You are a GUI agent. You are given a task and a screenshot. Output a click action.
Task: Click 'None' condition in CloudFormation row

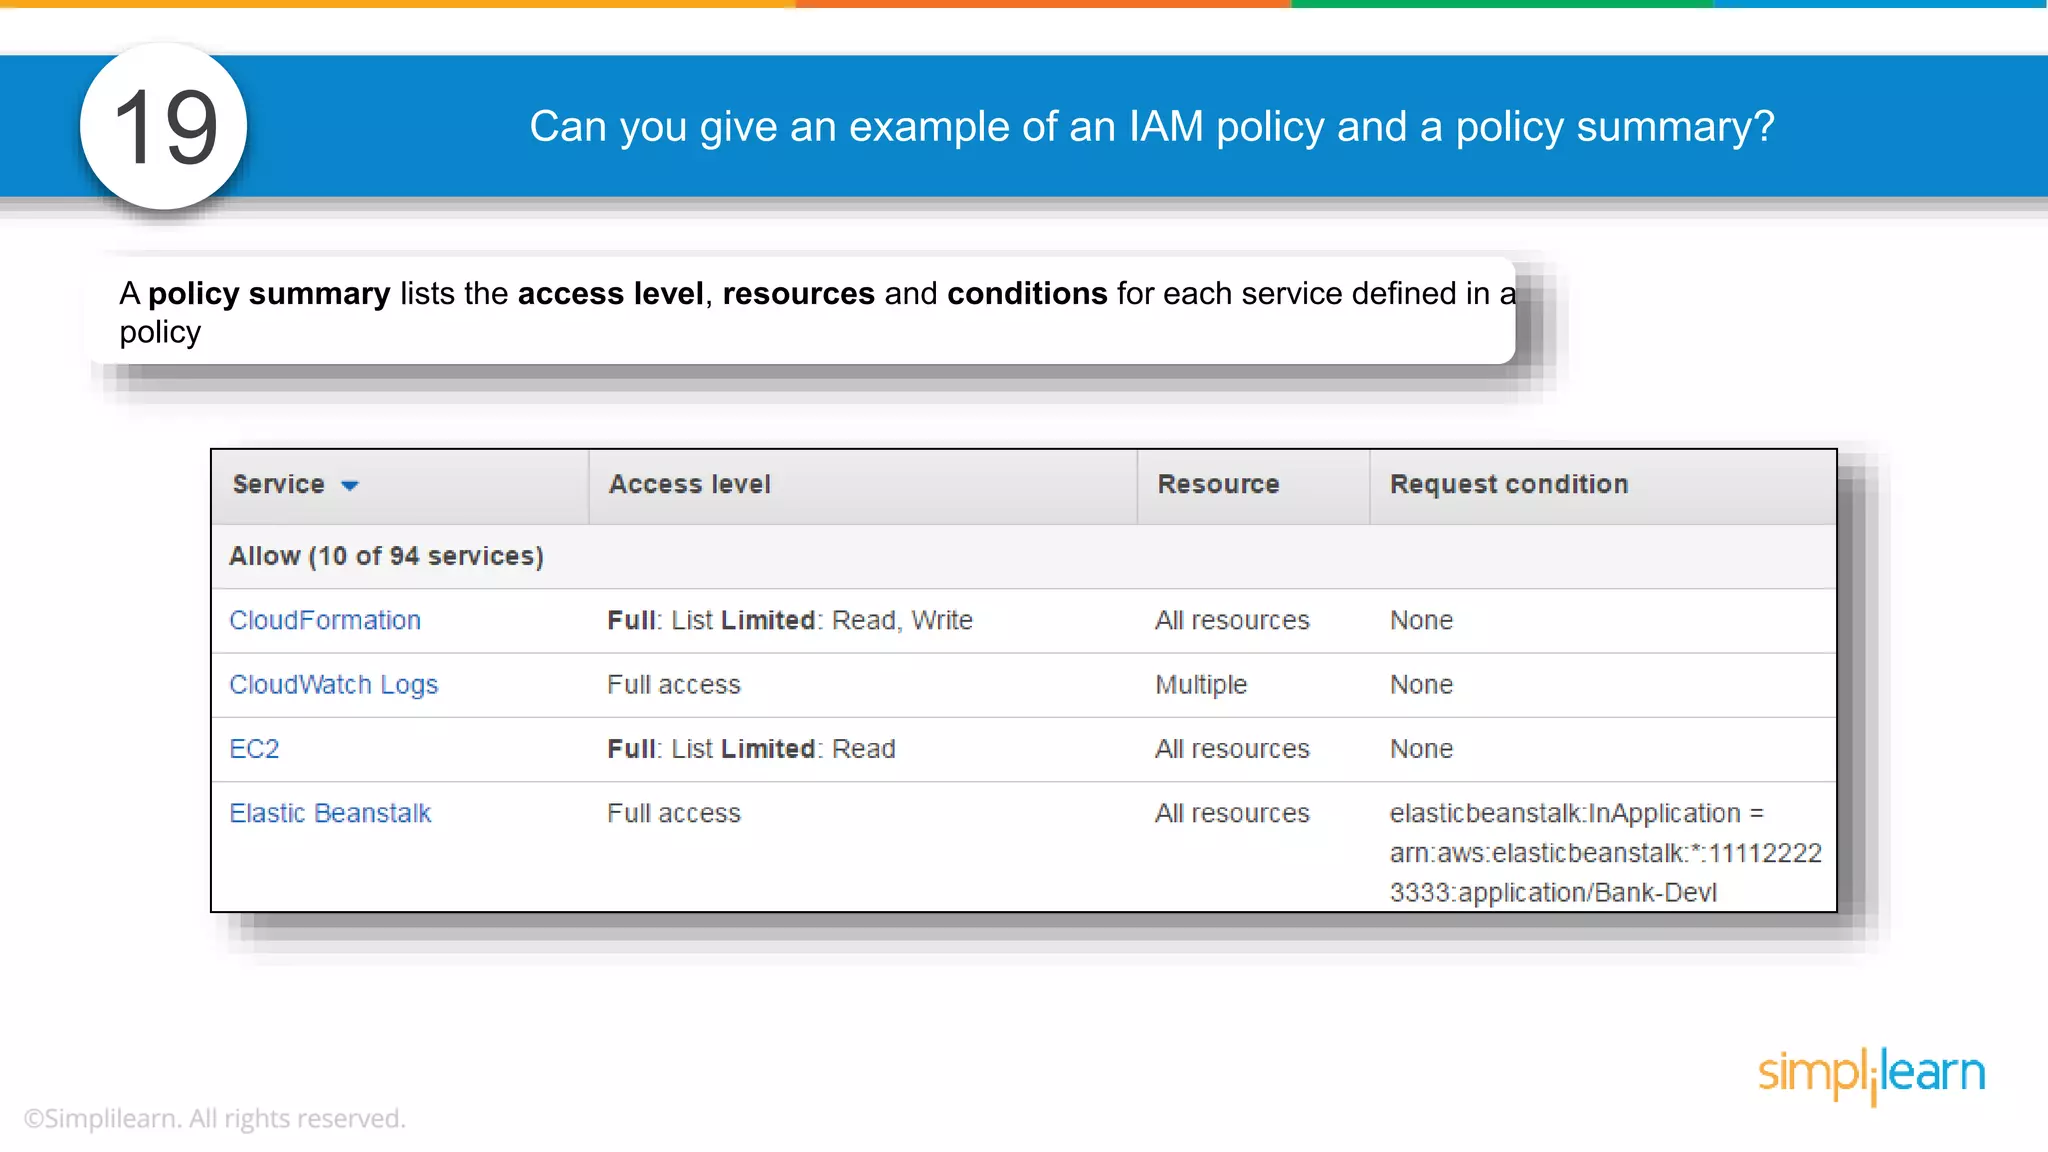[1421, 620]
